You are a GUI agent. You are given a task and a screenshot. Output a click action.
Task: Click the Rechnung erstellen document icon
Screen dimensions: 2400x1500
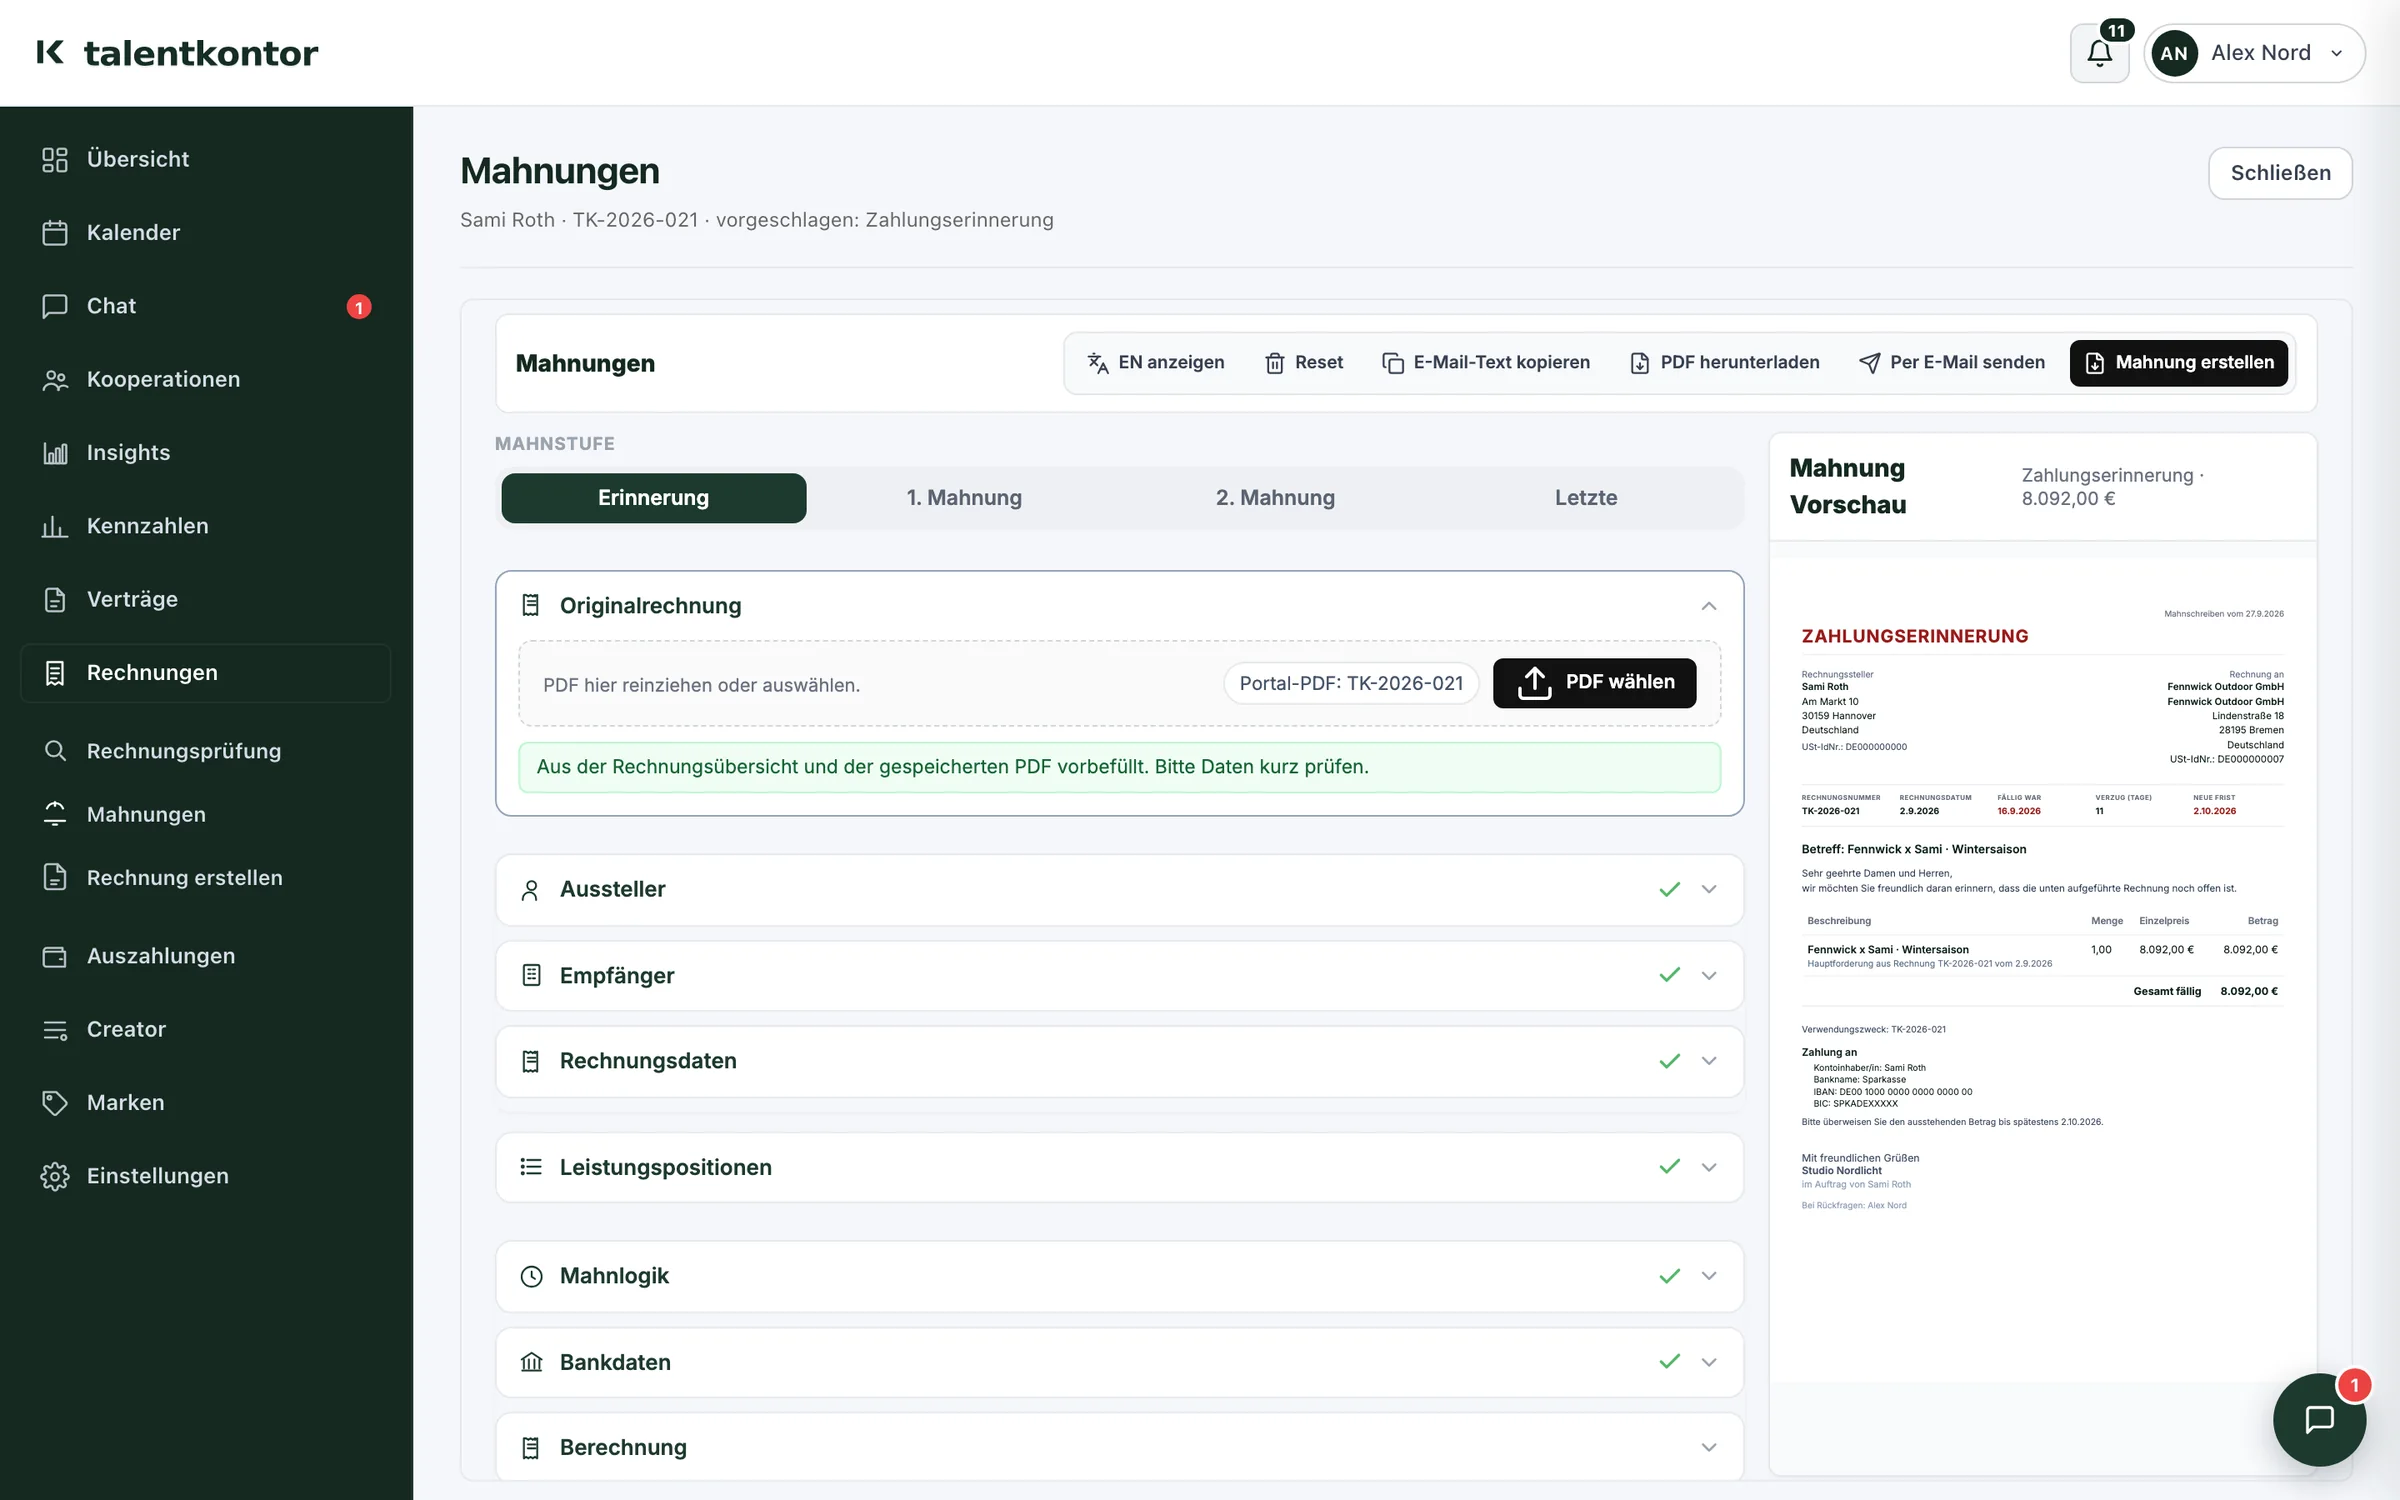[x=55, y=878]
